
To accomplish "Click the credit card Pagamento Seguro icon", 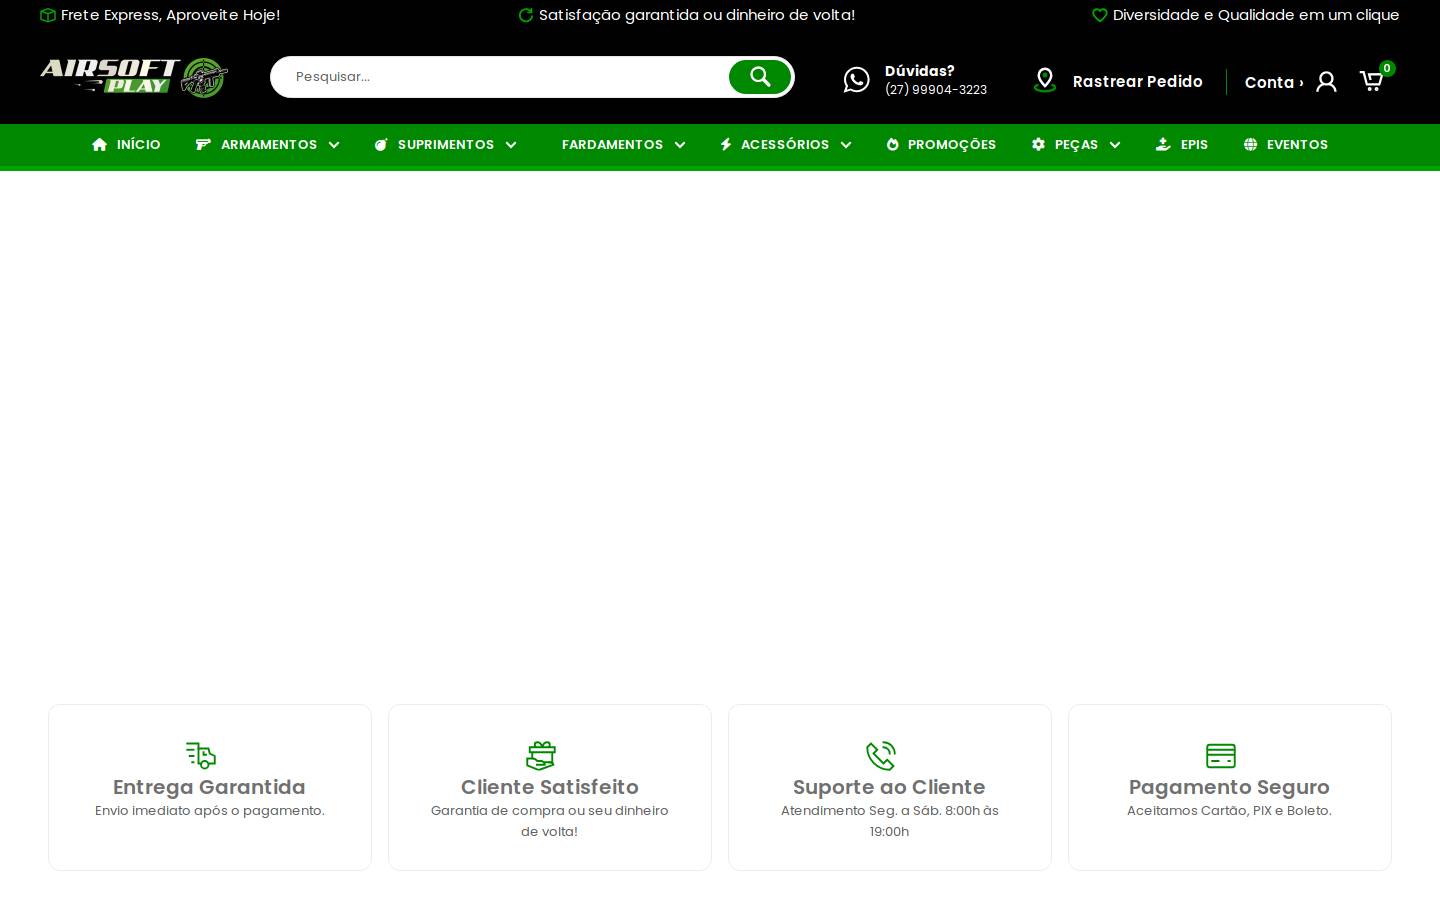I will coord(1221,755).
